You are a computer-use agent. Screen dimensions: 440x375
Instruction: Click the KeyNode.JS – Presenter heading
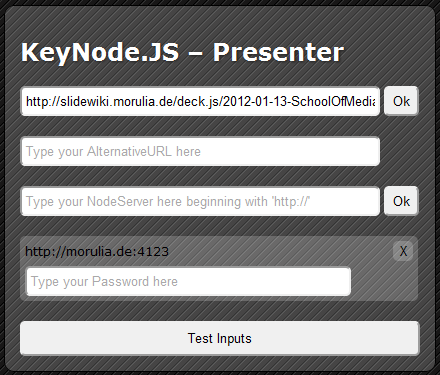point(182,53)
